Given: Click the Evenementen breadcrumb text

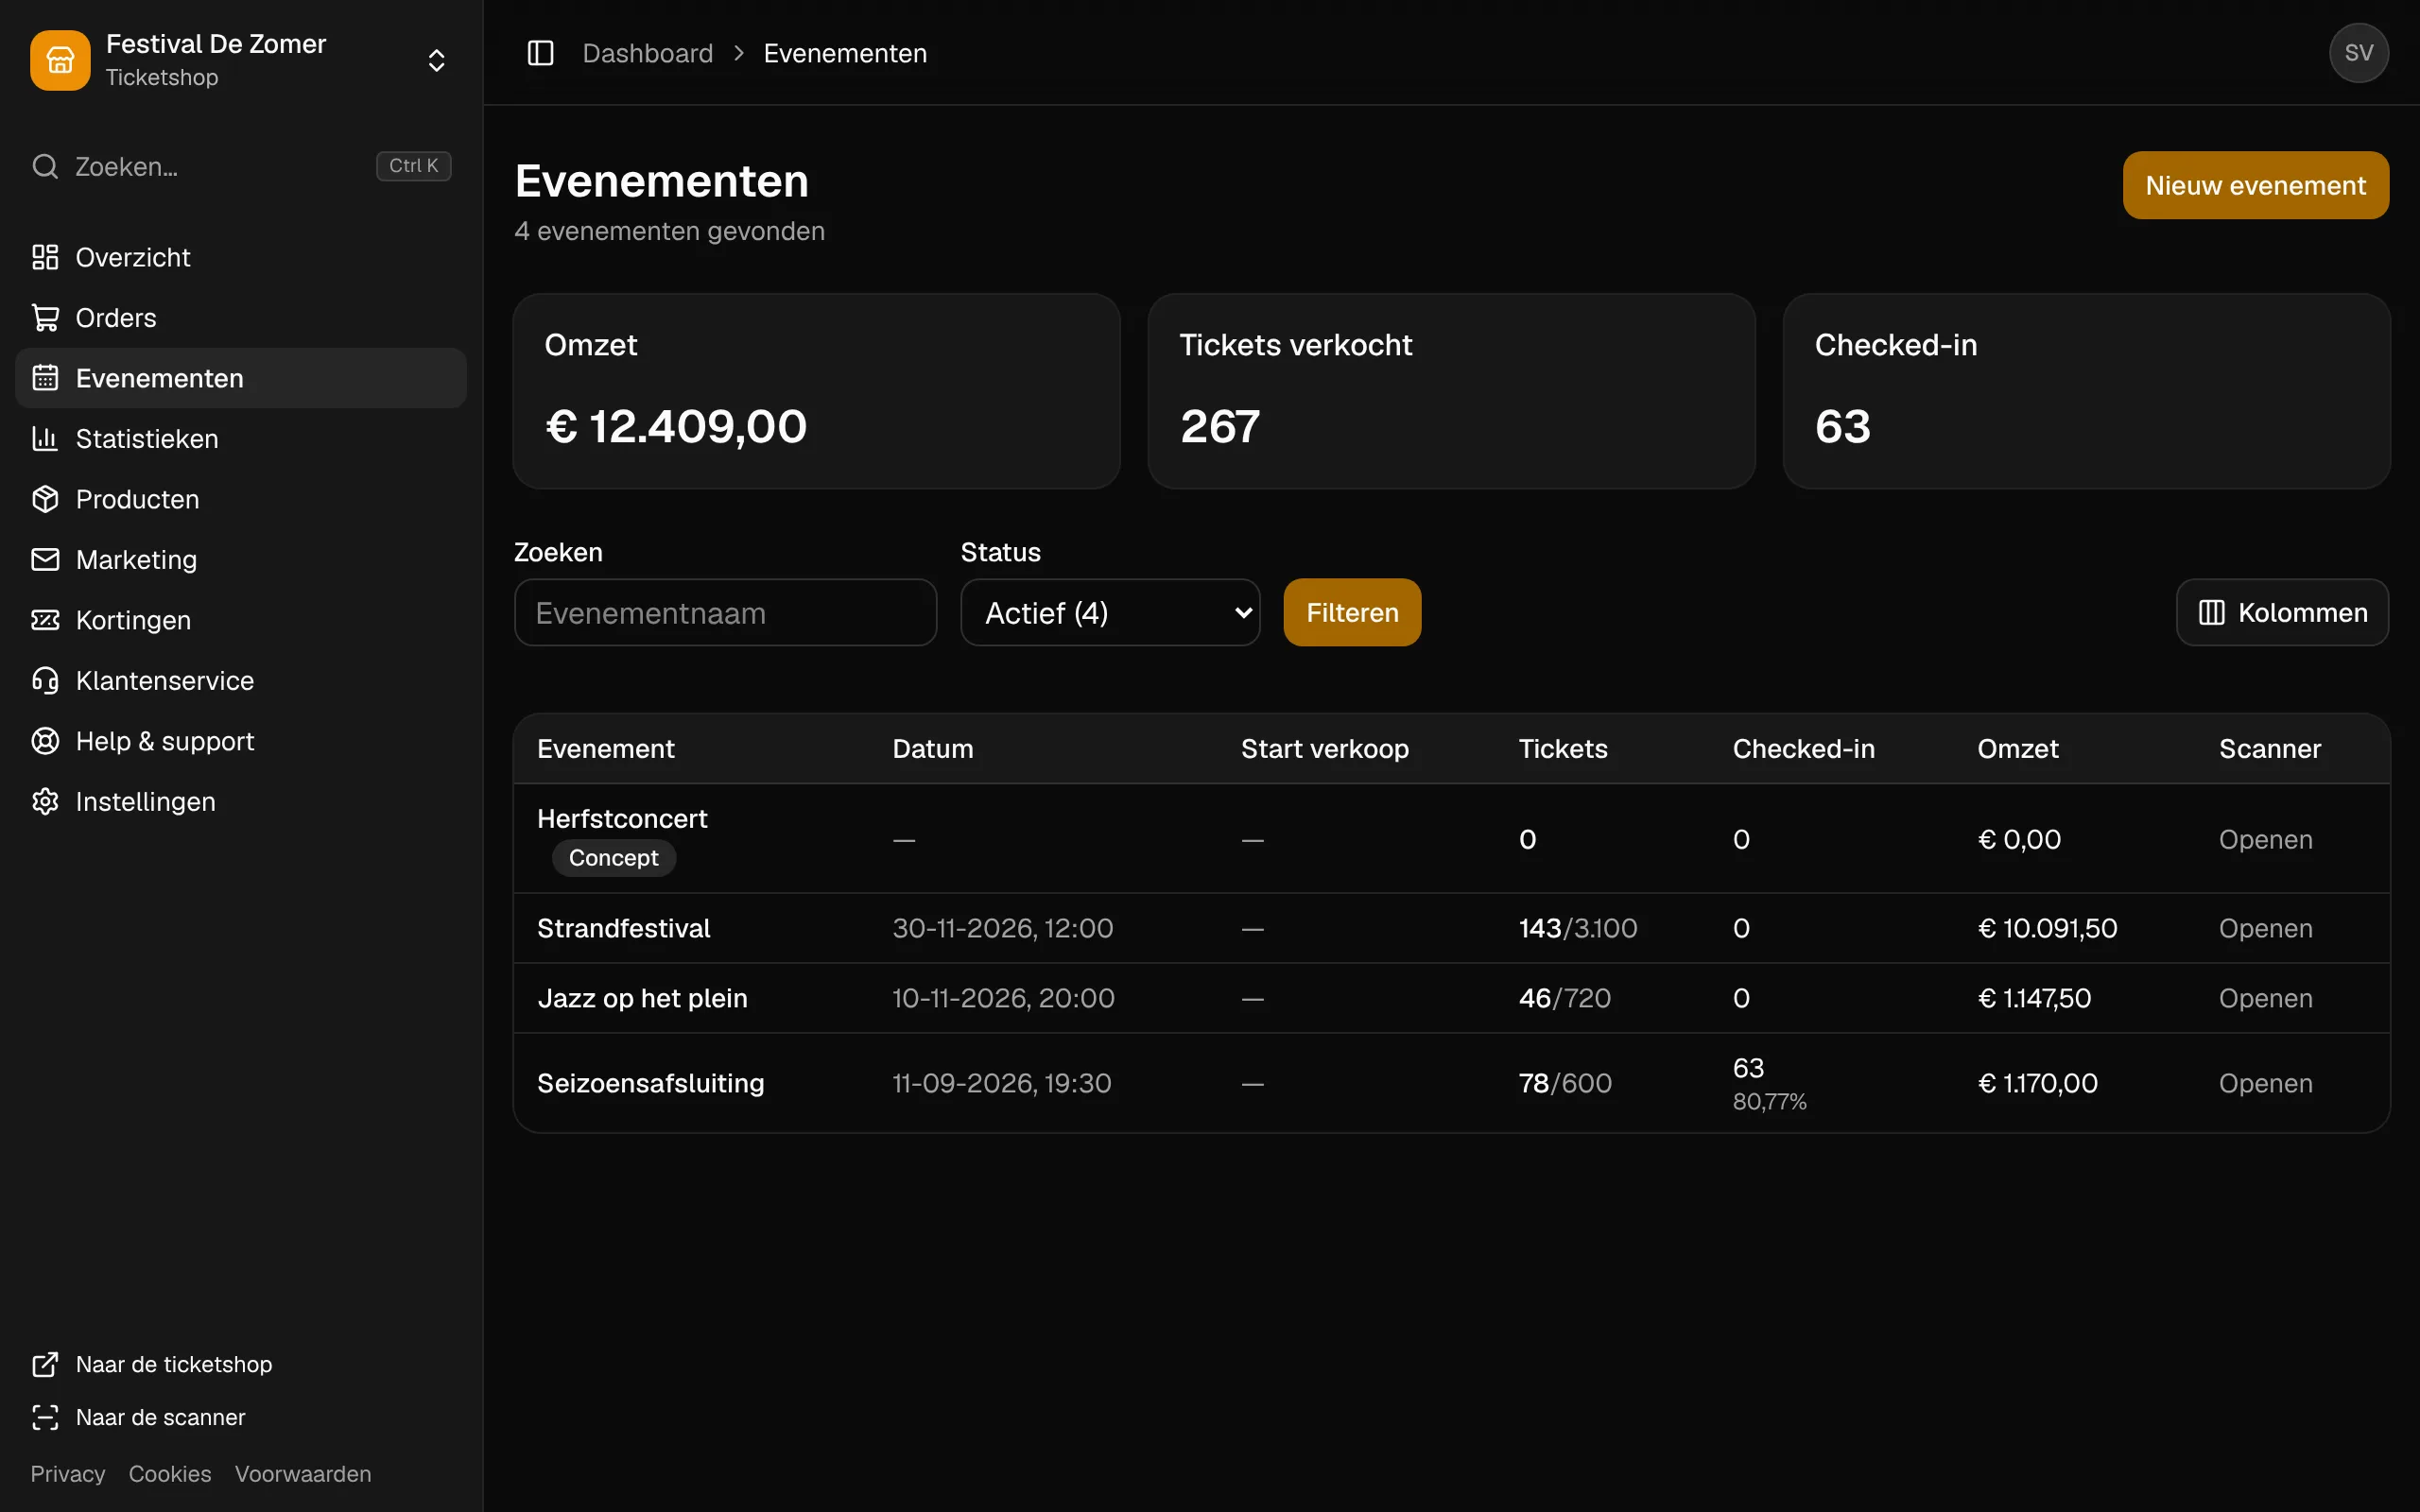Looking at the screenshot, I should 845,53.
